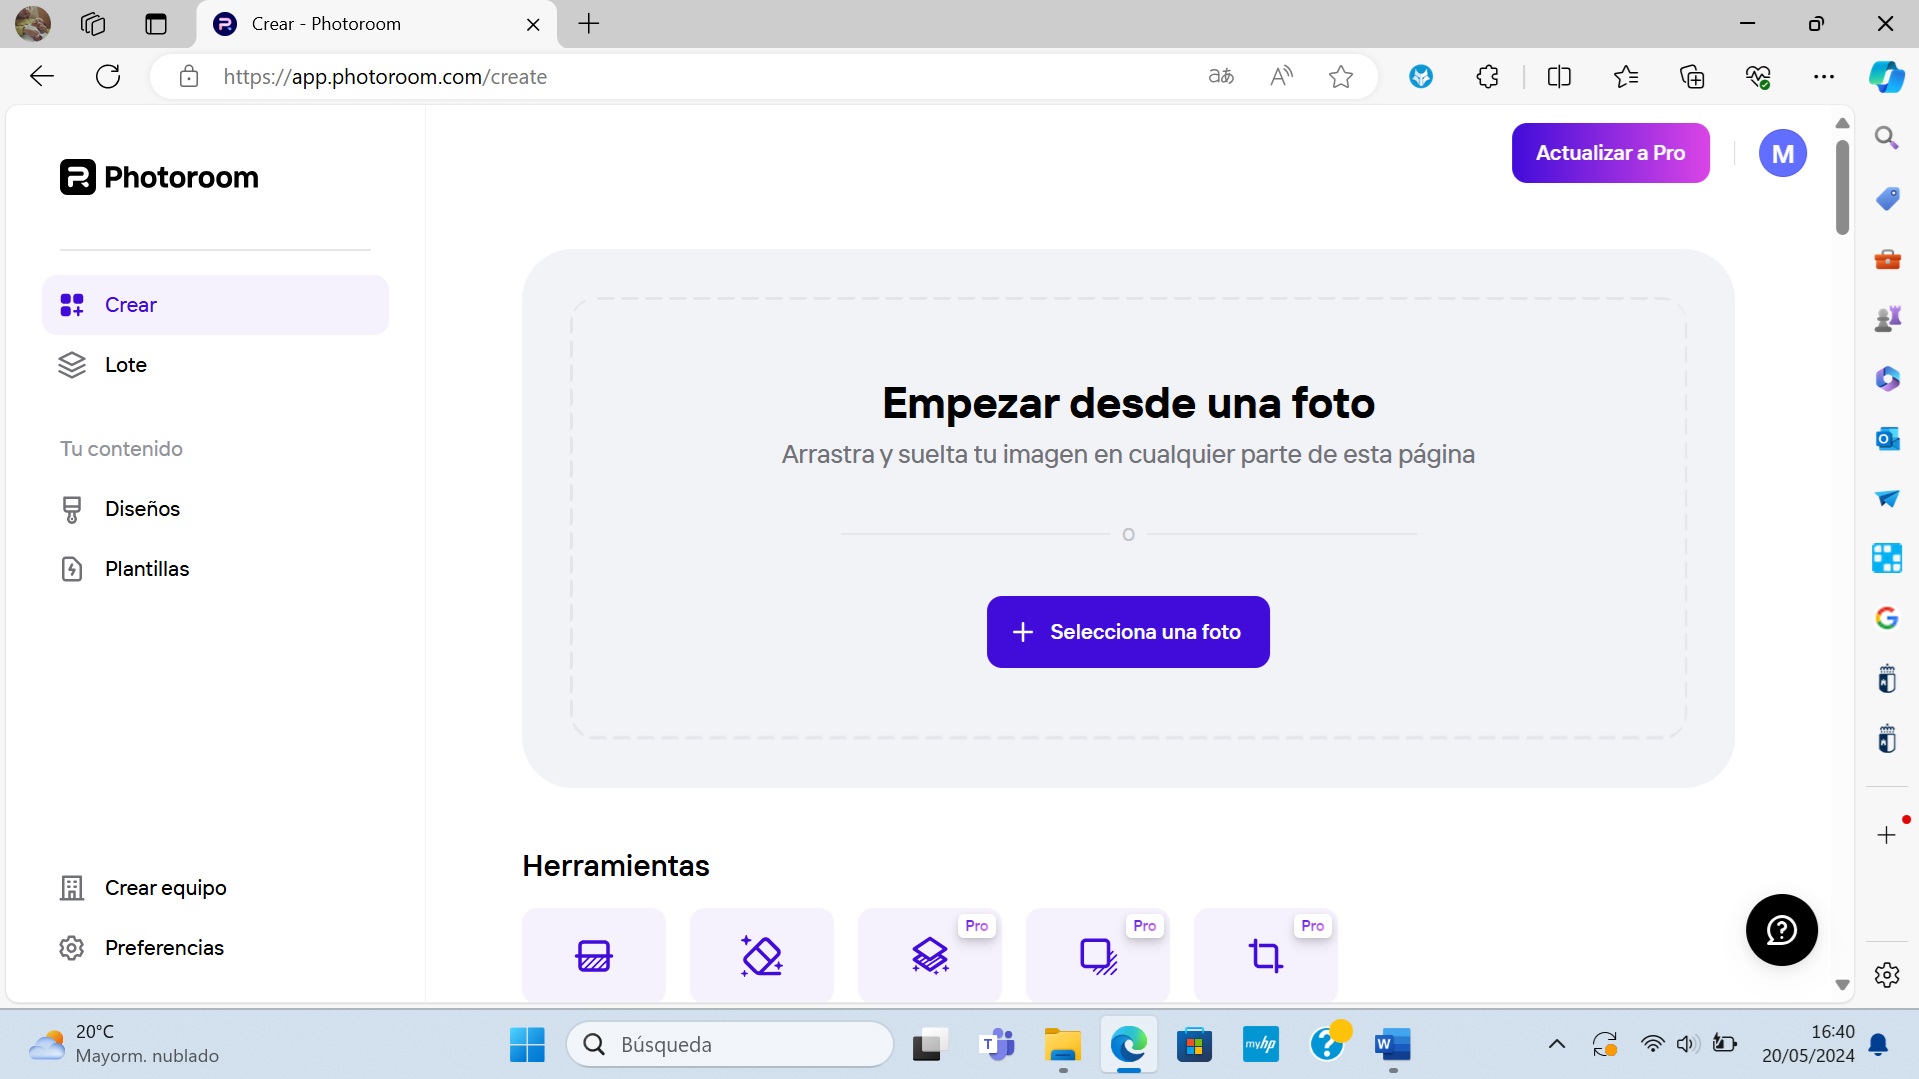Open Diseños in the sidebar
This screenshot has height=1079, width=1919.
[x=141, y=508]
